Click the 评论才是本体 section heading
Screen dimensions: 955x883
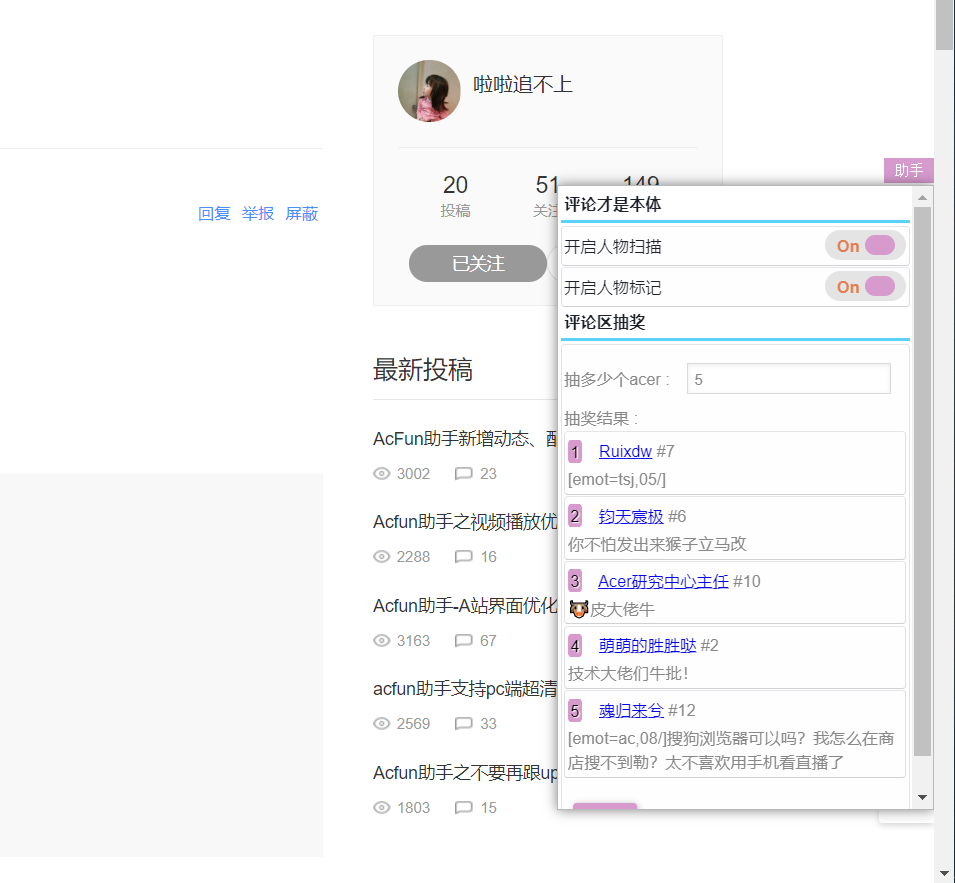(613, 204)
